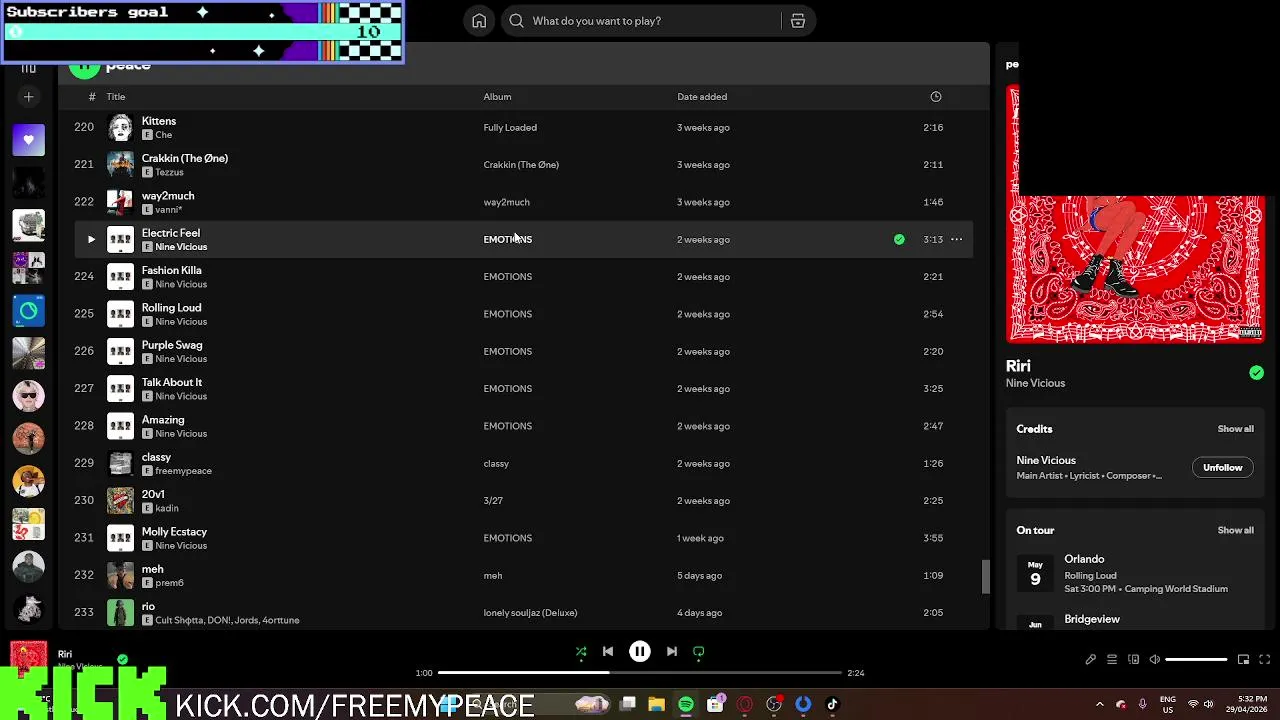Screen dimensions: 1280x720
Task: Open Liked Songs heart tile in sidebar
Action: click(28, 140)
